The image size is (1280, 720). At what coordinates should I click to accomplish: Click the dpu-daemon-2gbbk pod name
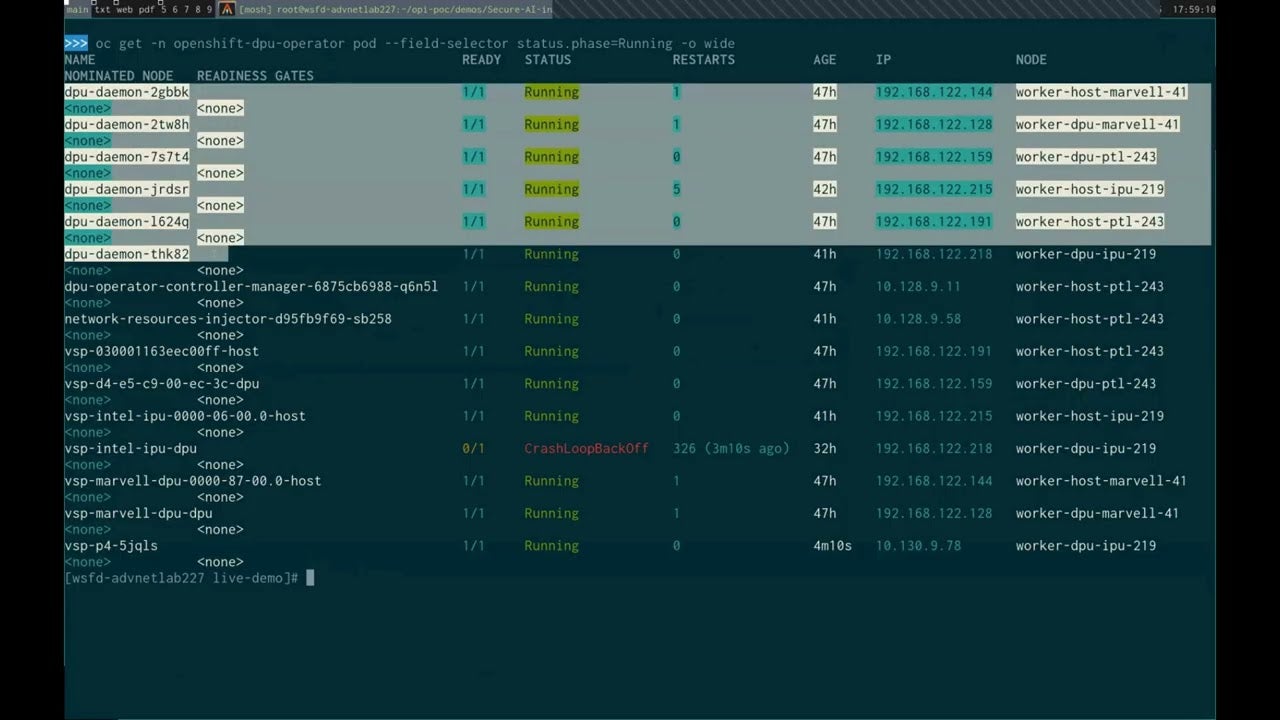[127, 92]
